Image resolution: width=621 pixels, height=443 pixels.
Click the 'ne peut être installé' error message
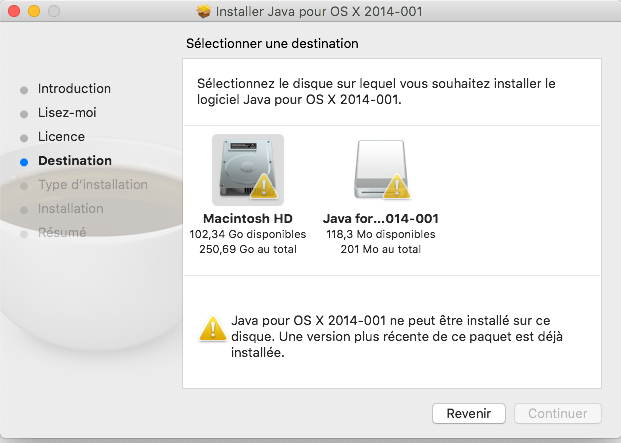[x=397, y=337]
